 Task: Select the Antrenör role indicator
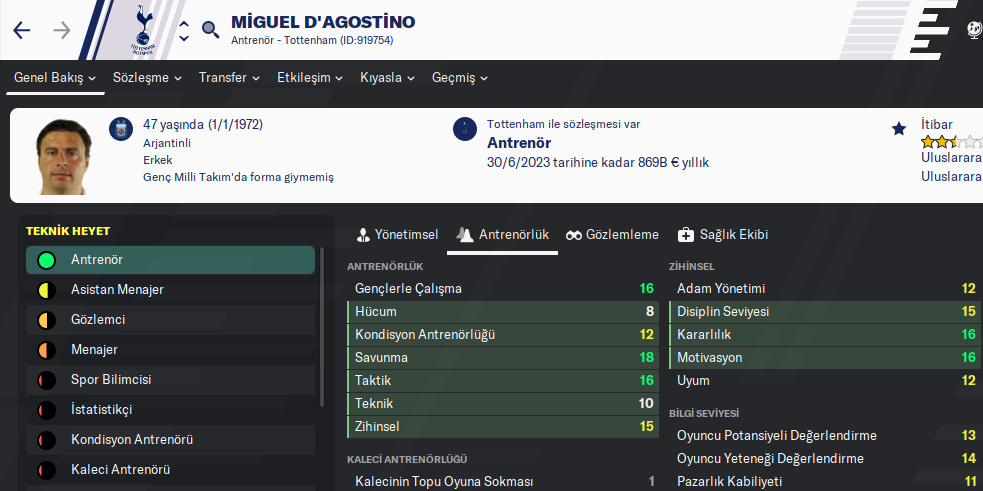point(46,260)
